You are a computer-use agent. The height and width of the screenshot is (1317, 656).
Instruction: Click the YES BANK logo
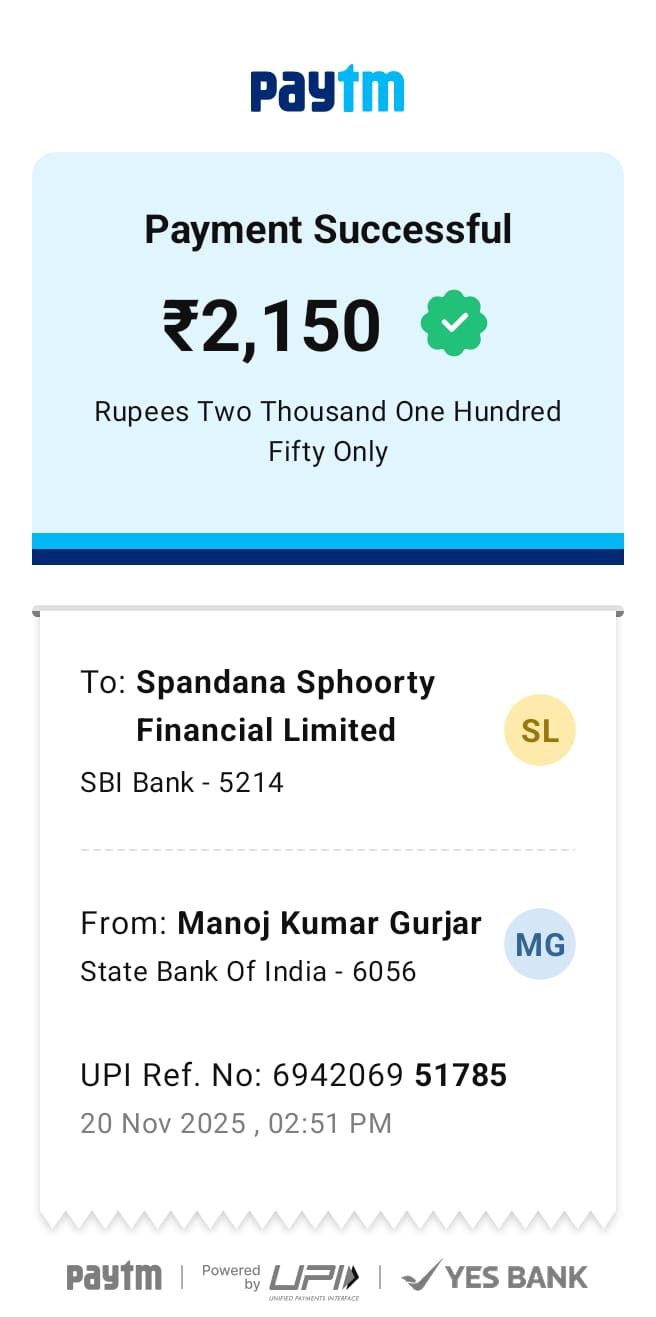click(x=516, y=1277)
